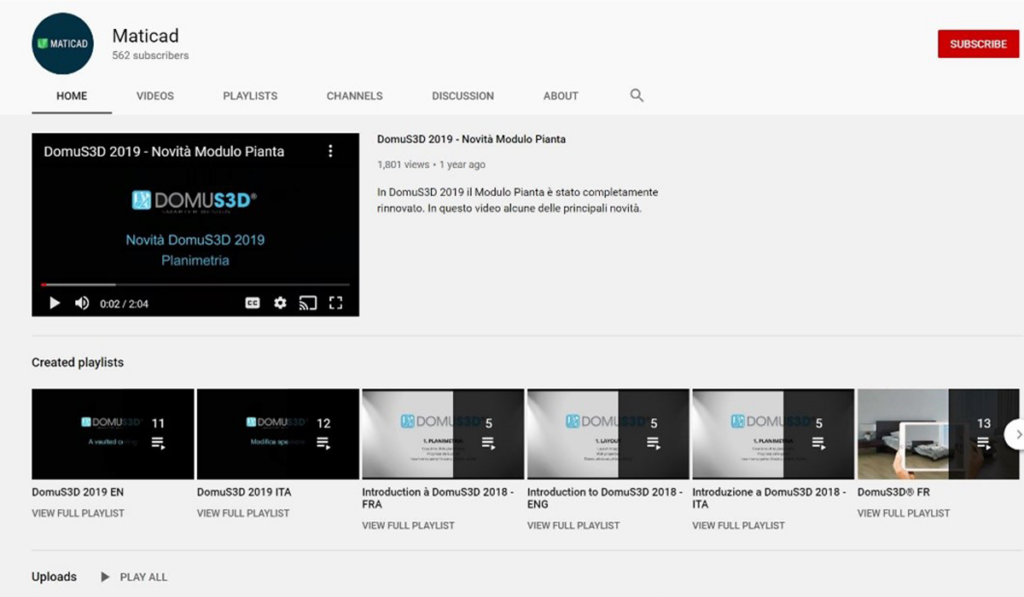The height and width of the screenshot is (597, 1024).
Task: Click the 1,801 views text
Action: tap(403, 165)
